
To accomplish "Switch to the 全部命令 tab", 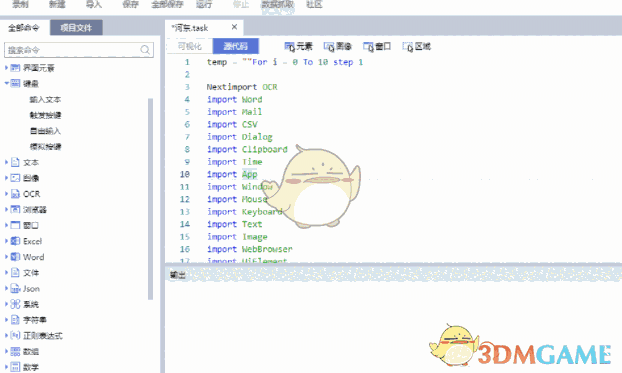I will 24,28.
